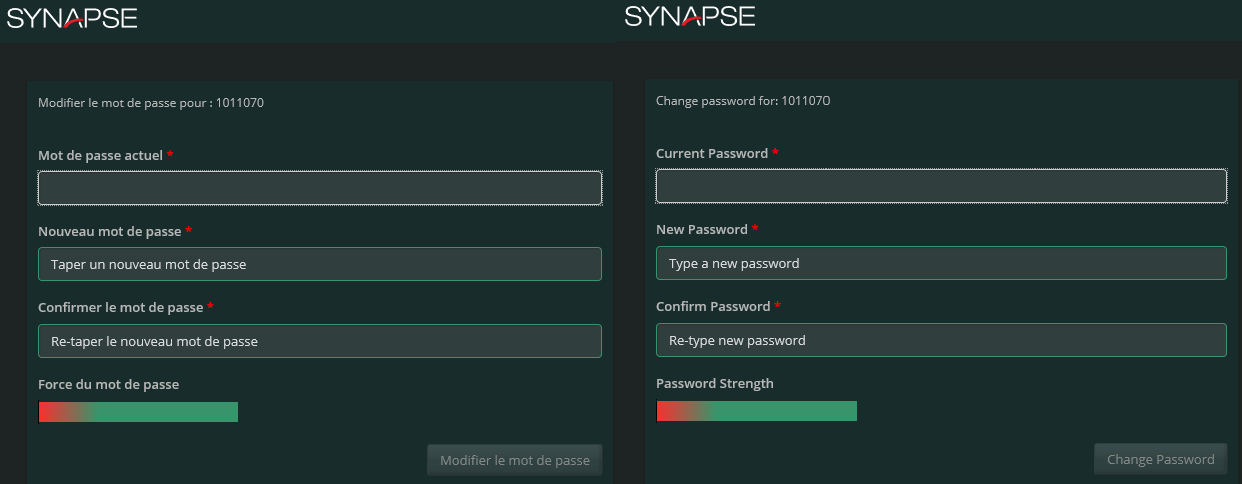Click the Change password for: 1011070 text
1242x484 pixels.
[x=743, y=101]
